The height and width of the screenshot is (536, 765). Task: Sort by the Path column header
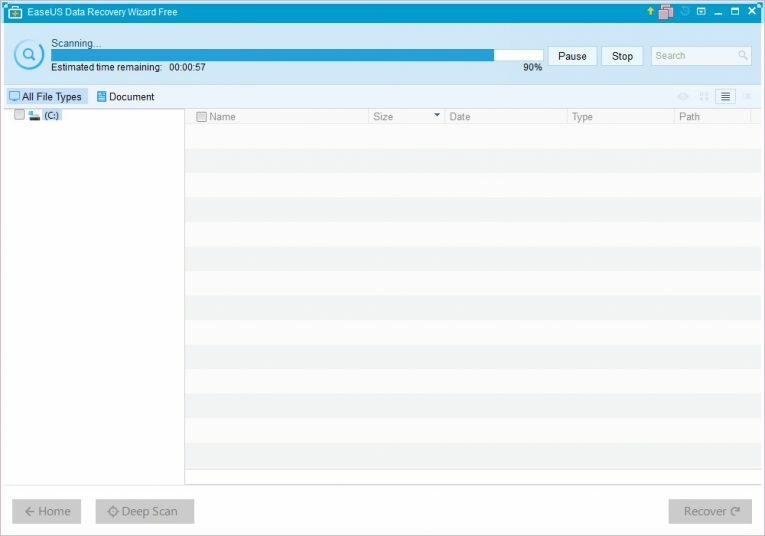[x=689, y=117]
